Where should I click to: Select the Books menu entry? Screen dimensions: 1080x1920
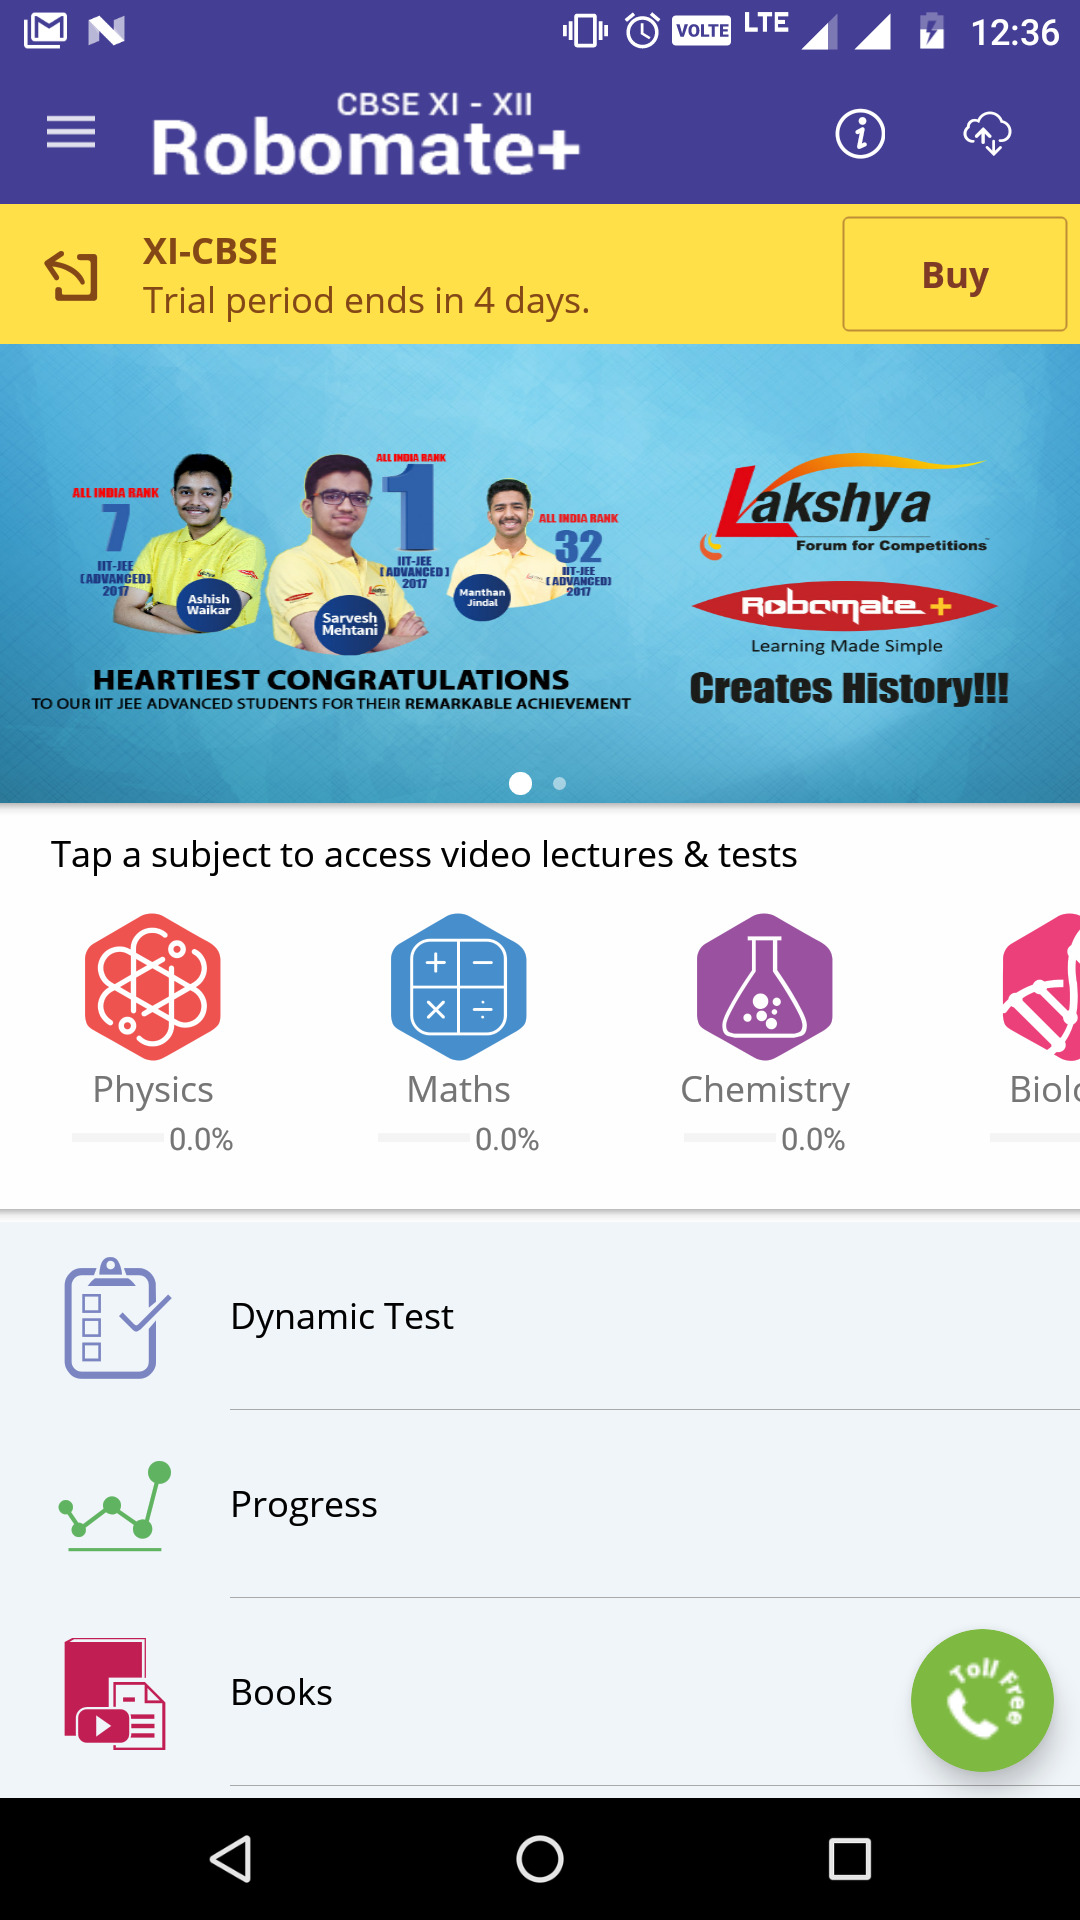pos(540,1692)
